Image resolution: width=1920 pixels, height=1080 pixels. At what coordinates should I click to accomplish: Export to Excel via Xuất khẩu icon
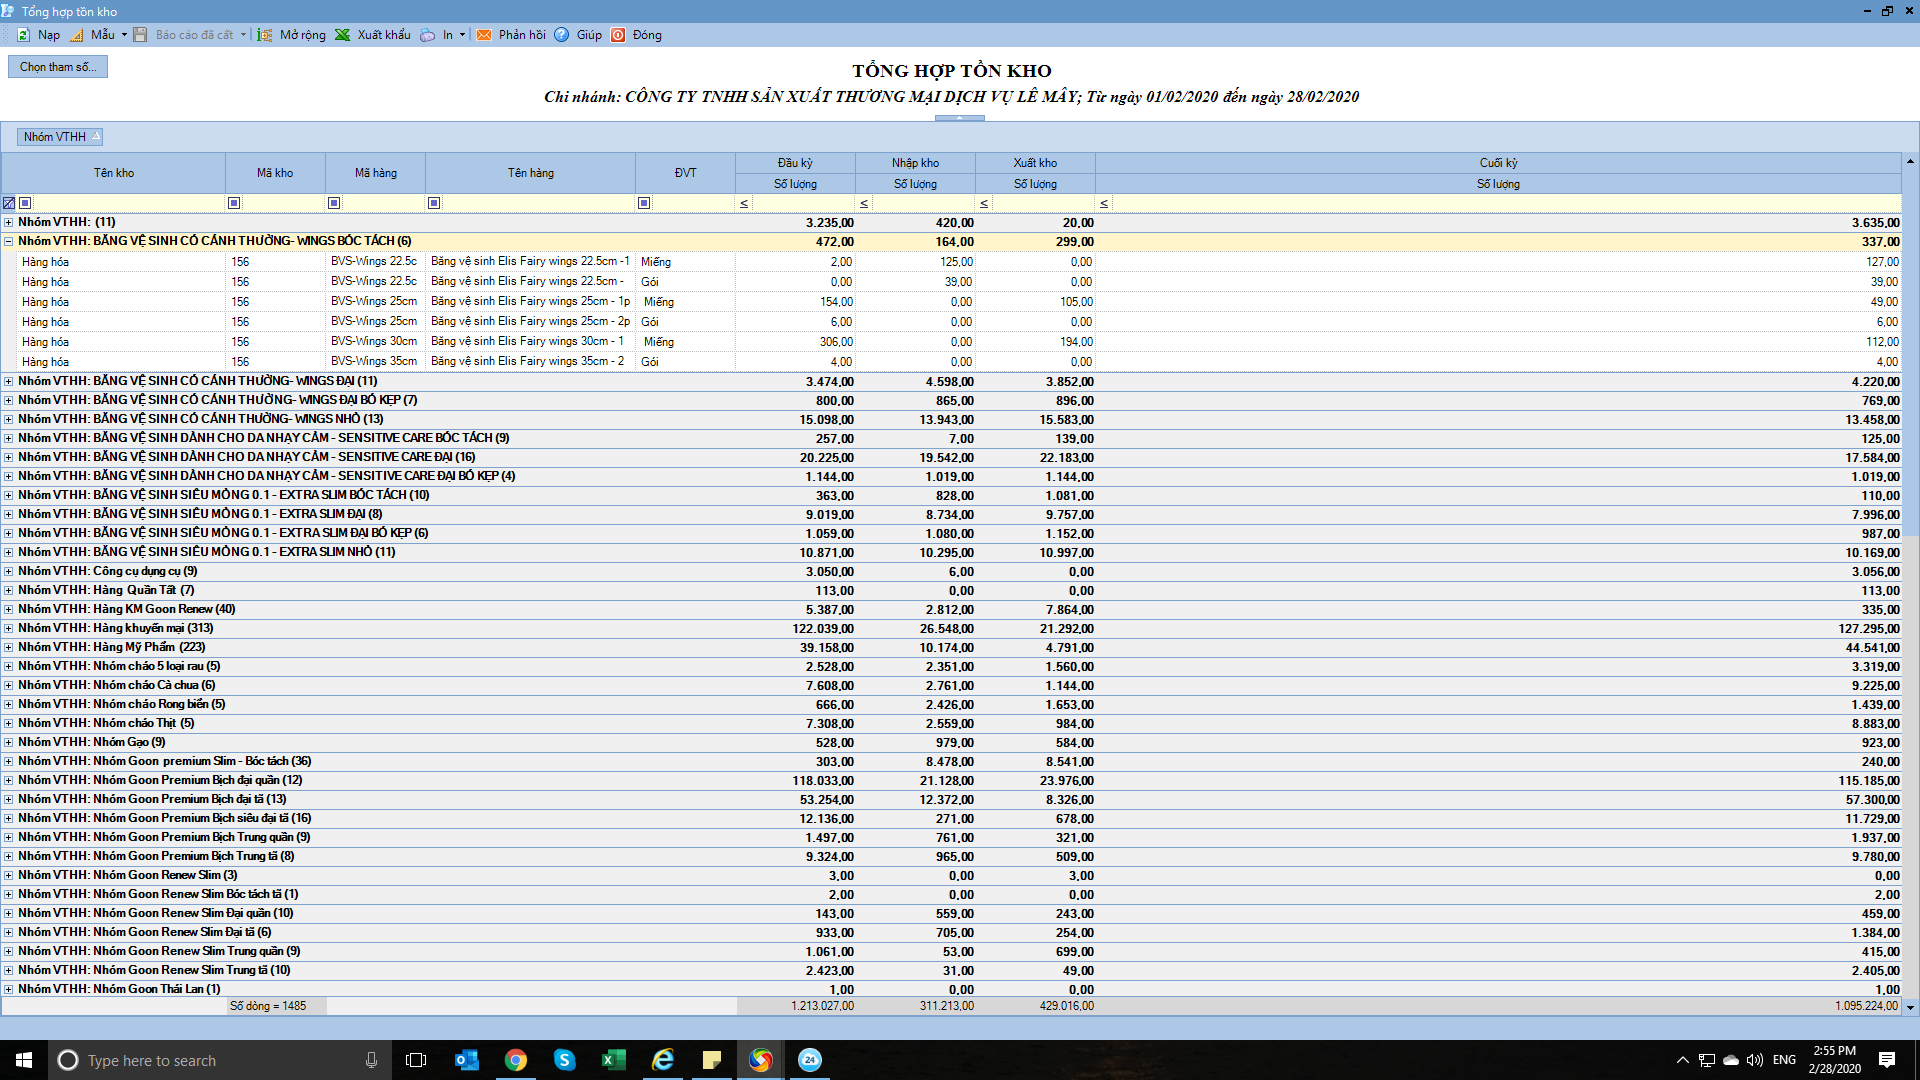pos(343,35)
